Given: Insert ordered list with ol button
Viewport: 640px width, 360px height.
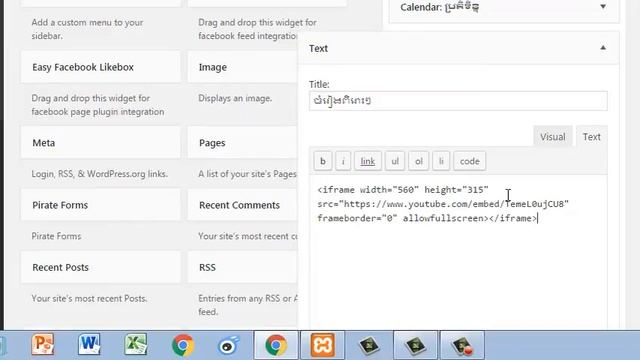Looking at the screenshot, I should 418,161.
